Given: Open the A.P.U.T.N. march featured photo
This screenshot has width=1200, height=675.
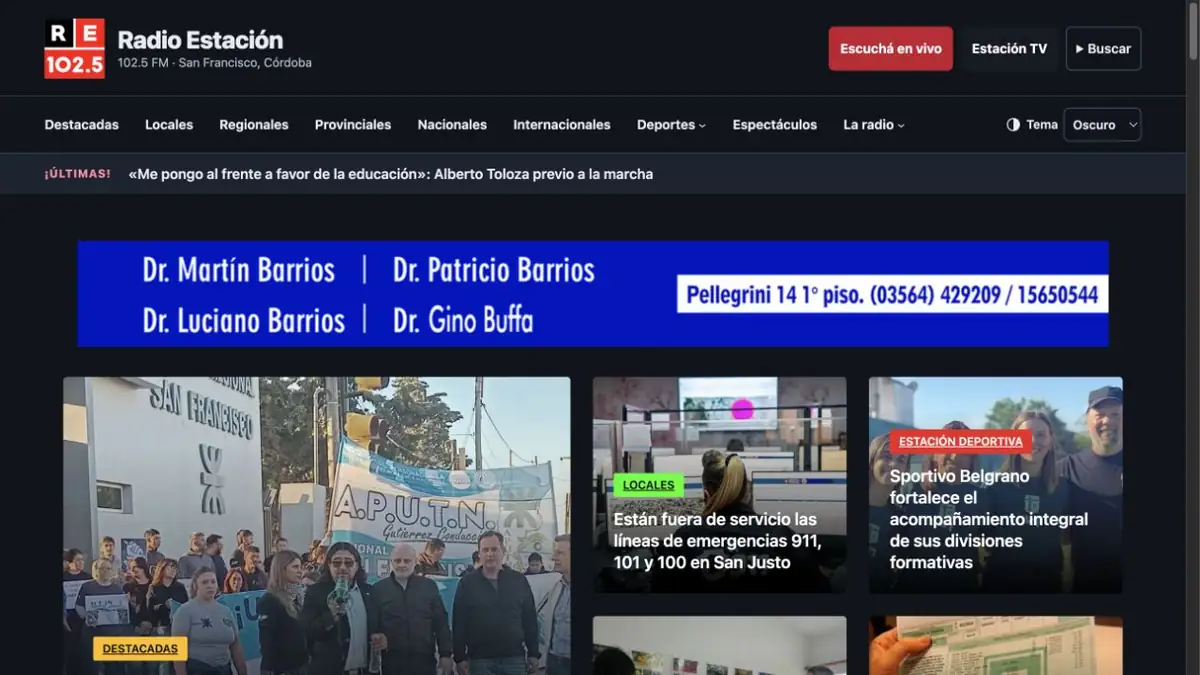Looking at the screenshot, I should [317, 526].
